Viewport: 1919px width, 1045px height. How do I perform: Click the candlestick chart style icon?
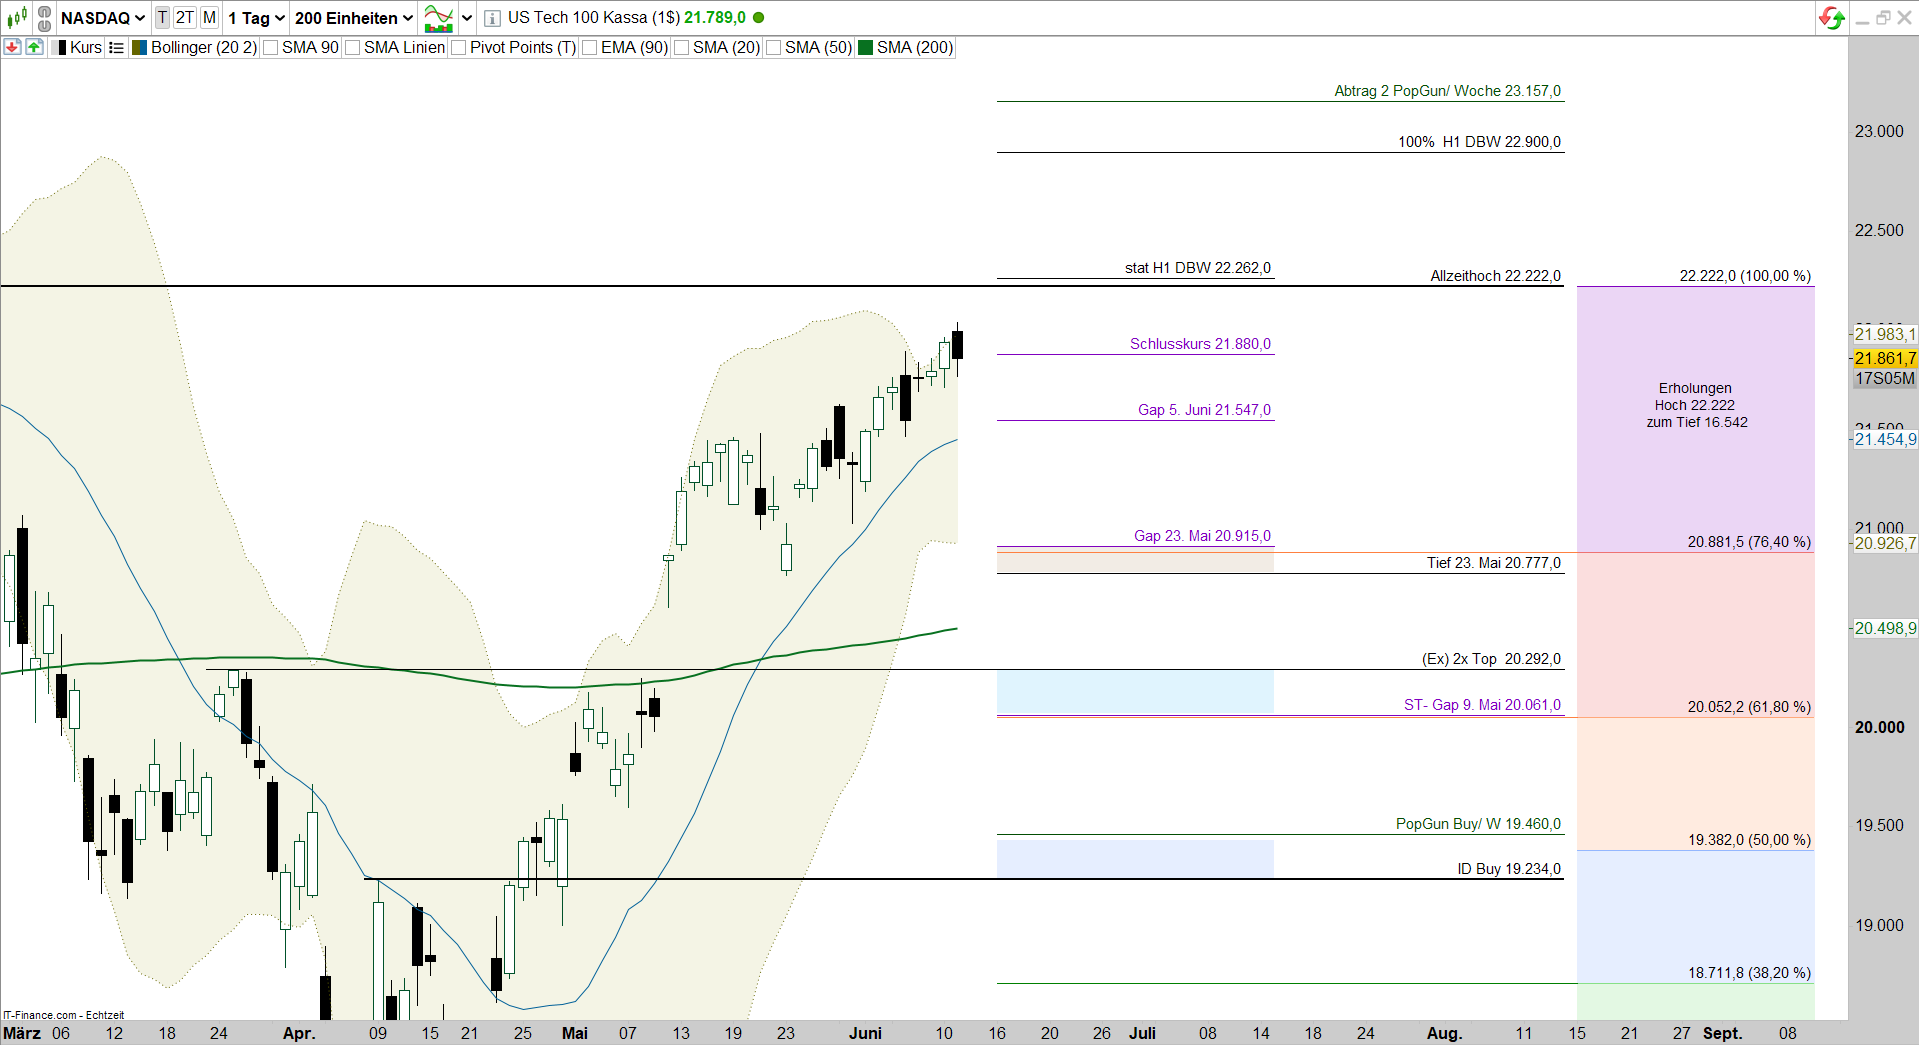(x=17, y=18)
